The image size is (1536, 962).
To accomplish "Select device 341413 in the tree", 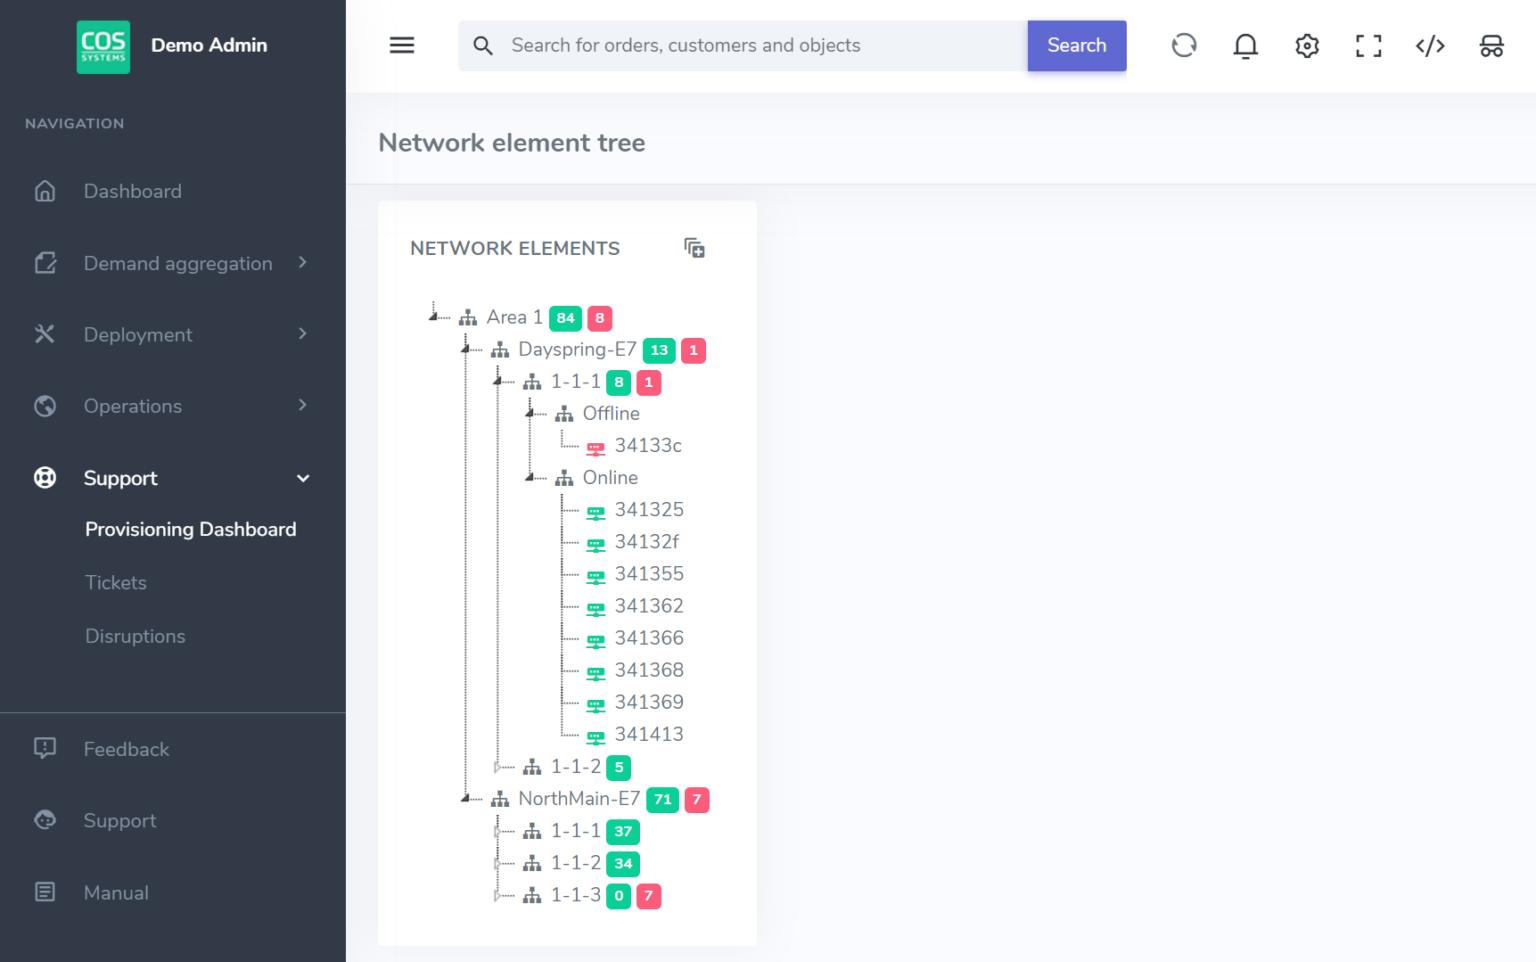I will click(x=649, y=734).
